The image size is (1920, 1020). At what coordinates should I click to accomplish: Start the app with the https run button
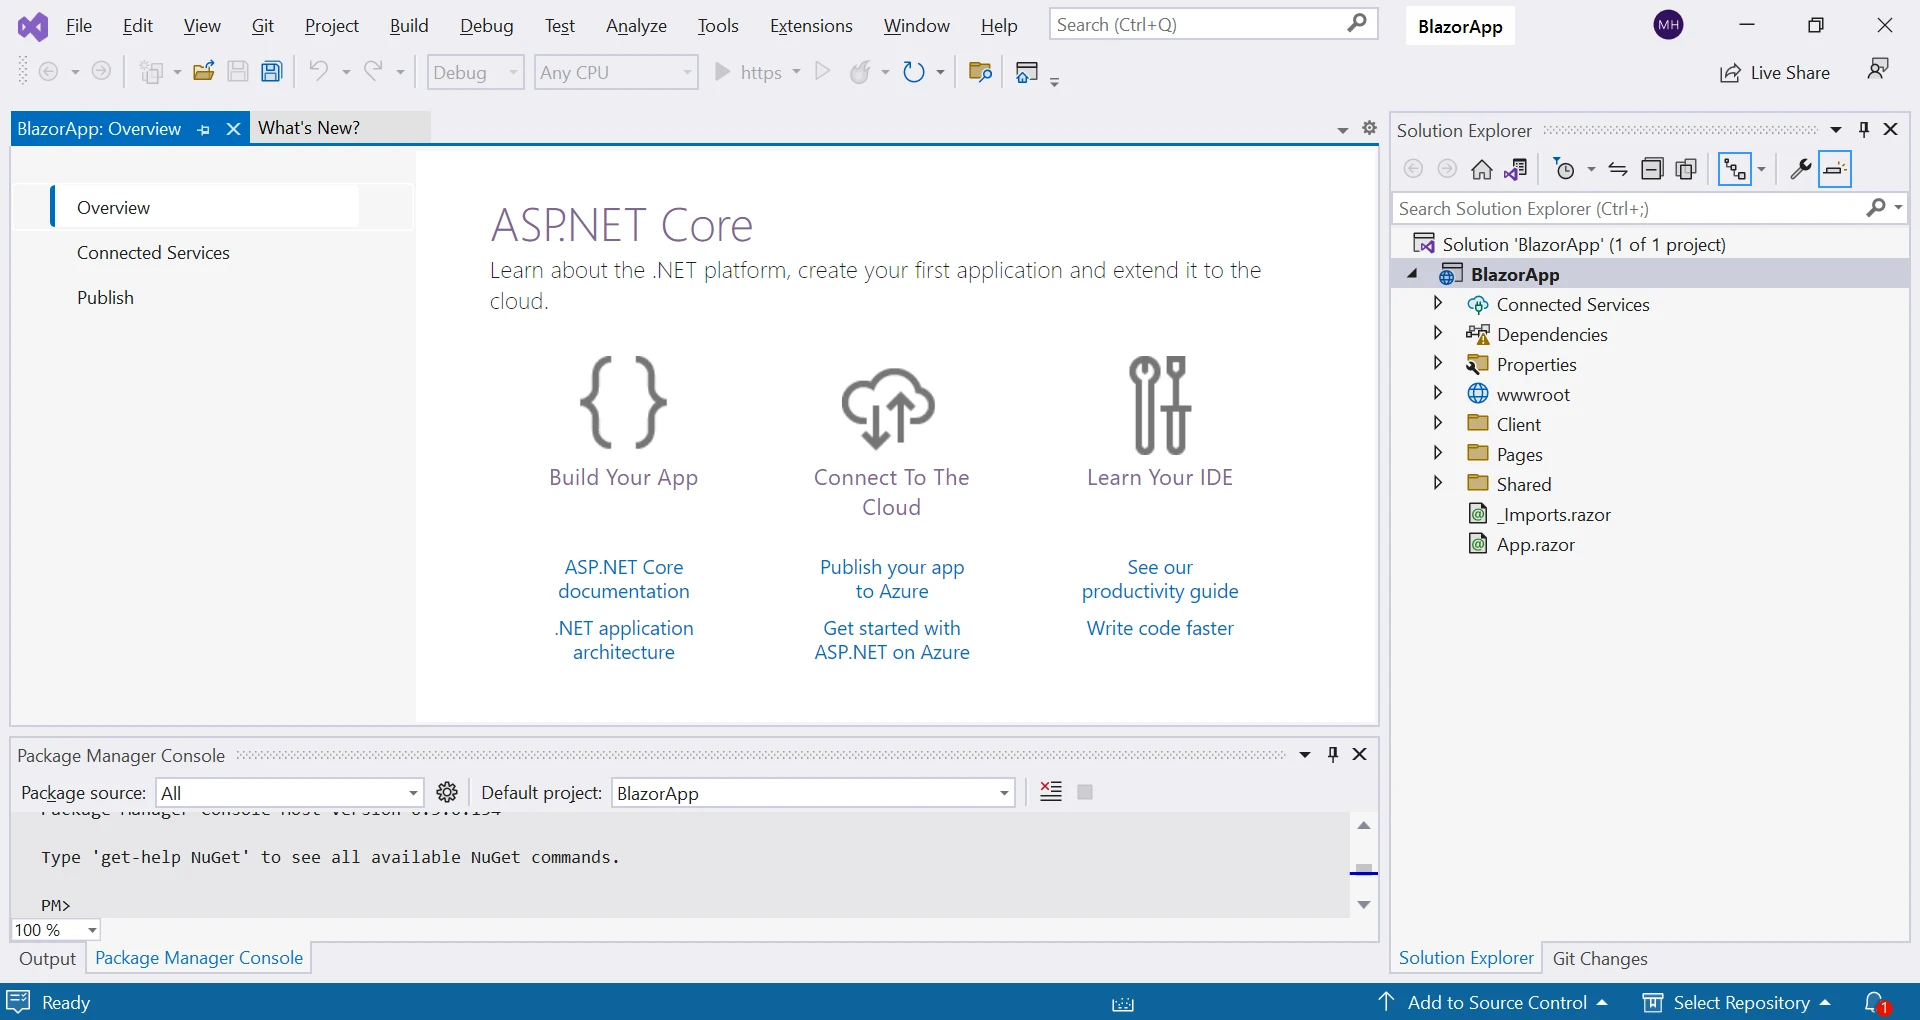pyautogui.click(x=747, y=72)
